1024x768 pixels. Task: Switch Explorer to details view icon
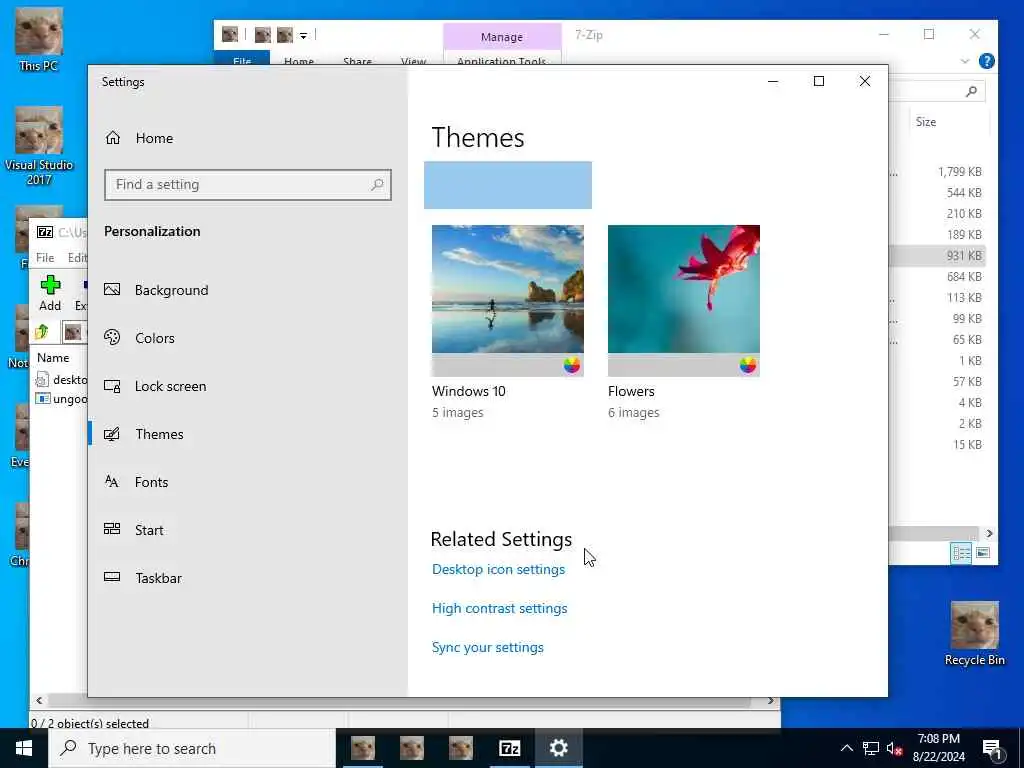[x=961, y=553]
